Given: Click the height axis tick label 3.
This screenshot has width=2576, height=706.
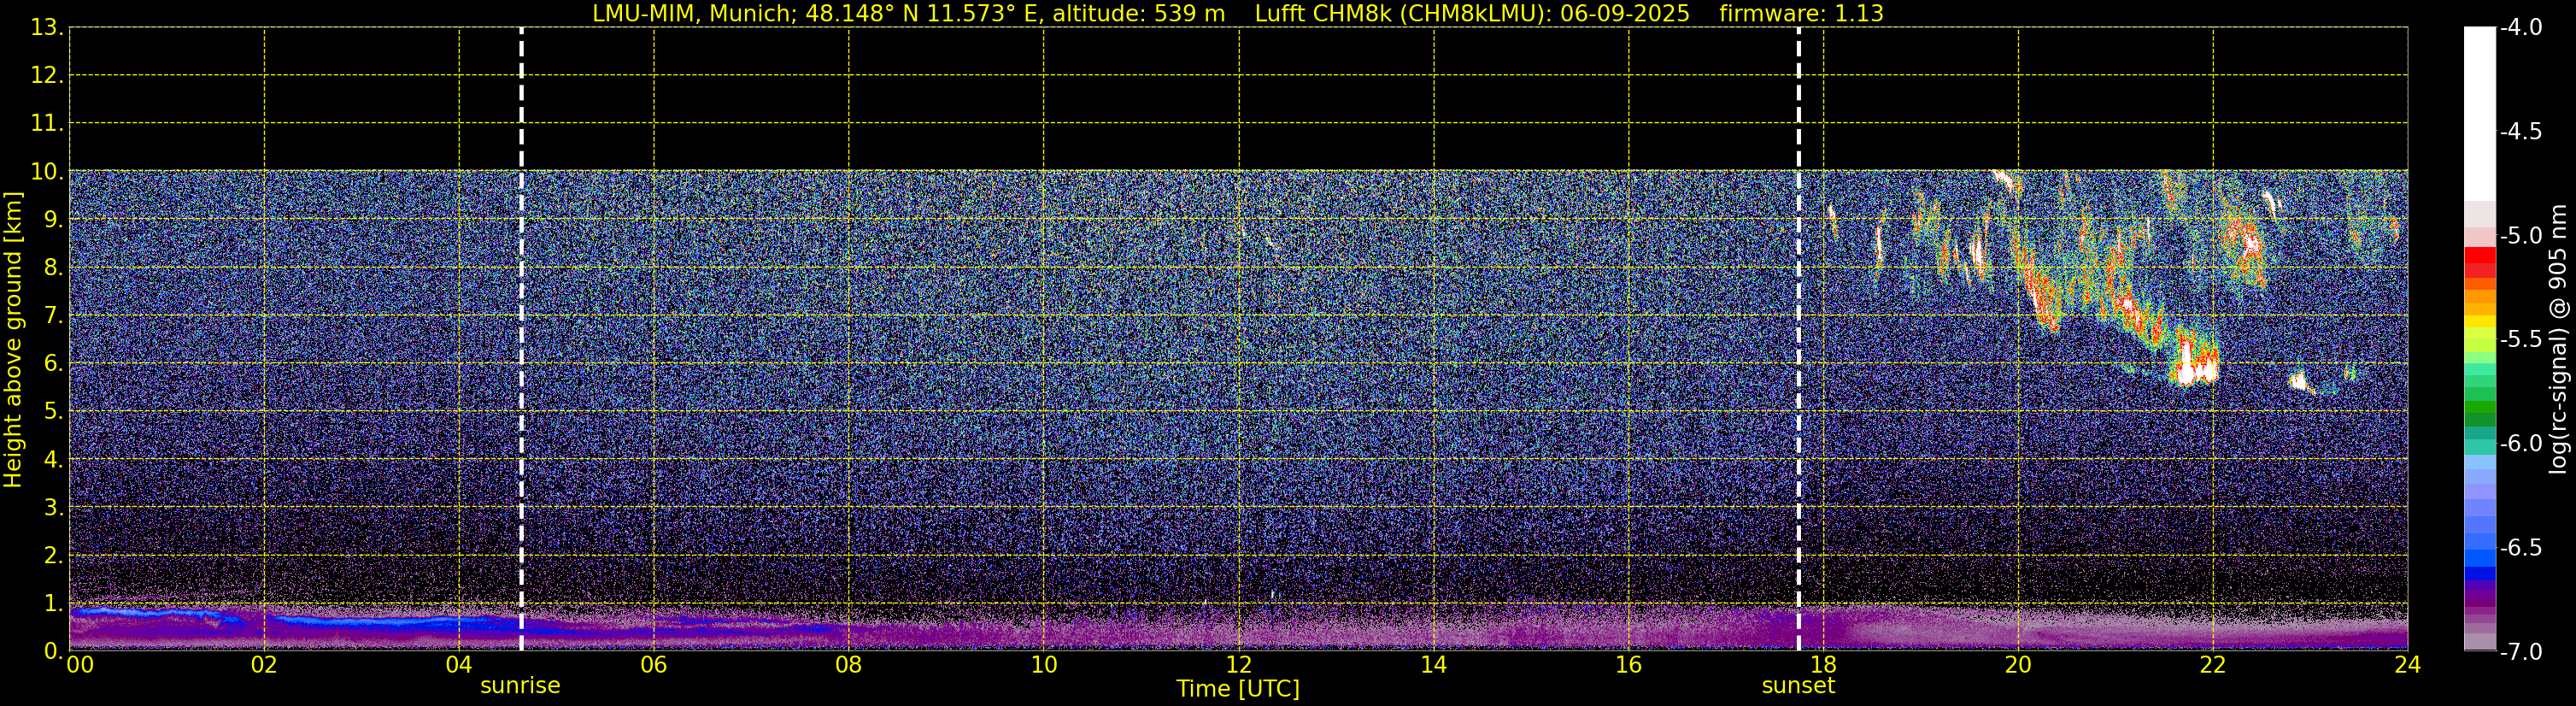Looking at the screenshot, I should pyautogui.click(x=53, y=508).
